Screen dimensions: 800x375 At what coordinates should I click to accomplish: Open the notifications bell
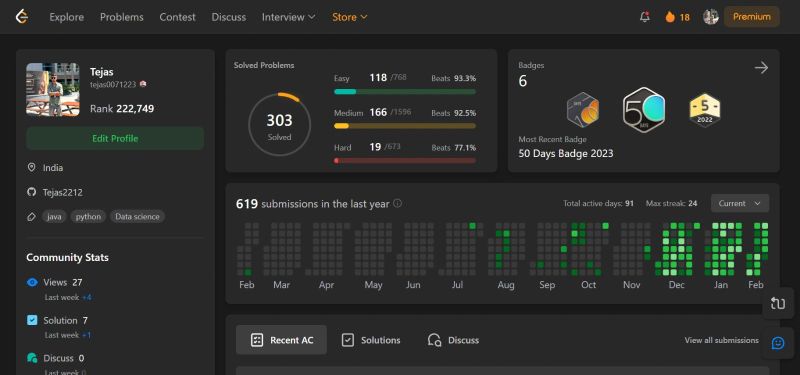tap(645, 17)
